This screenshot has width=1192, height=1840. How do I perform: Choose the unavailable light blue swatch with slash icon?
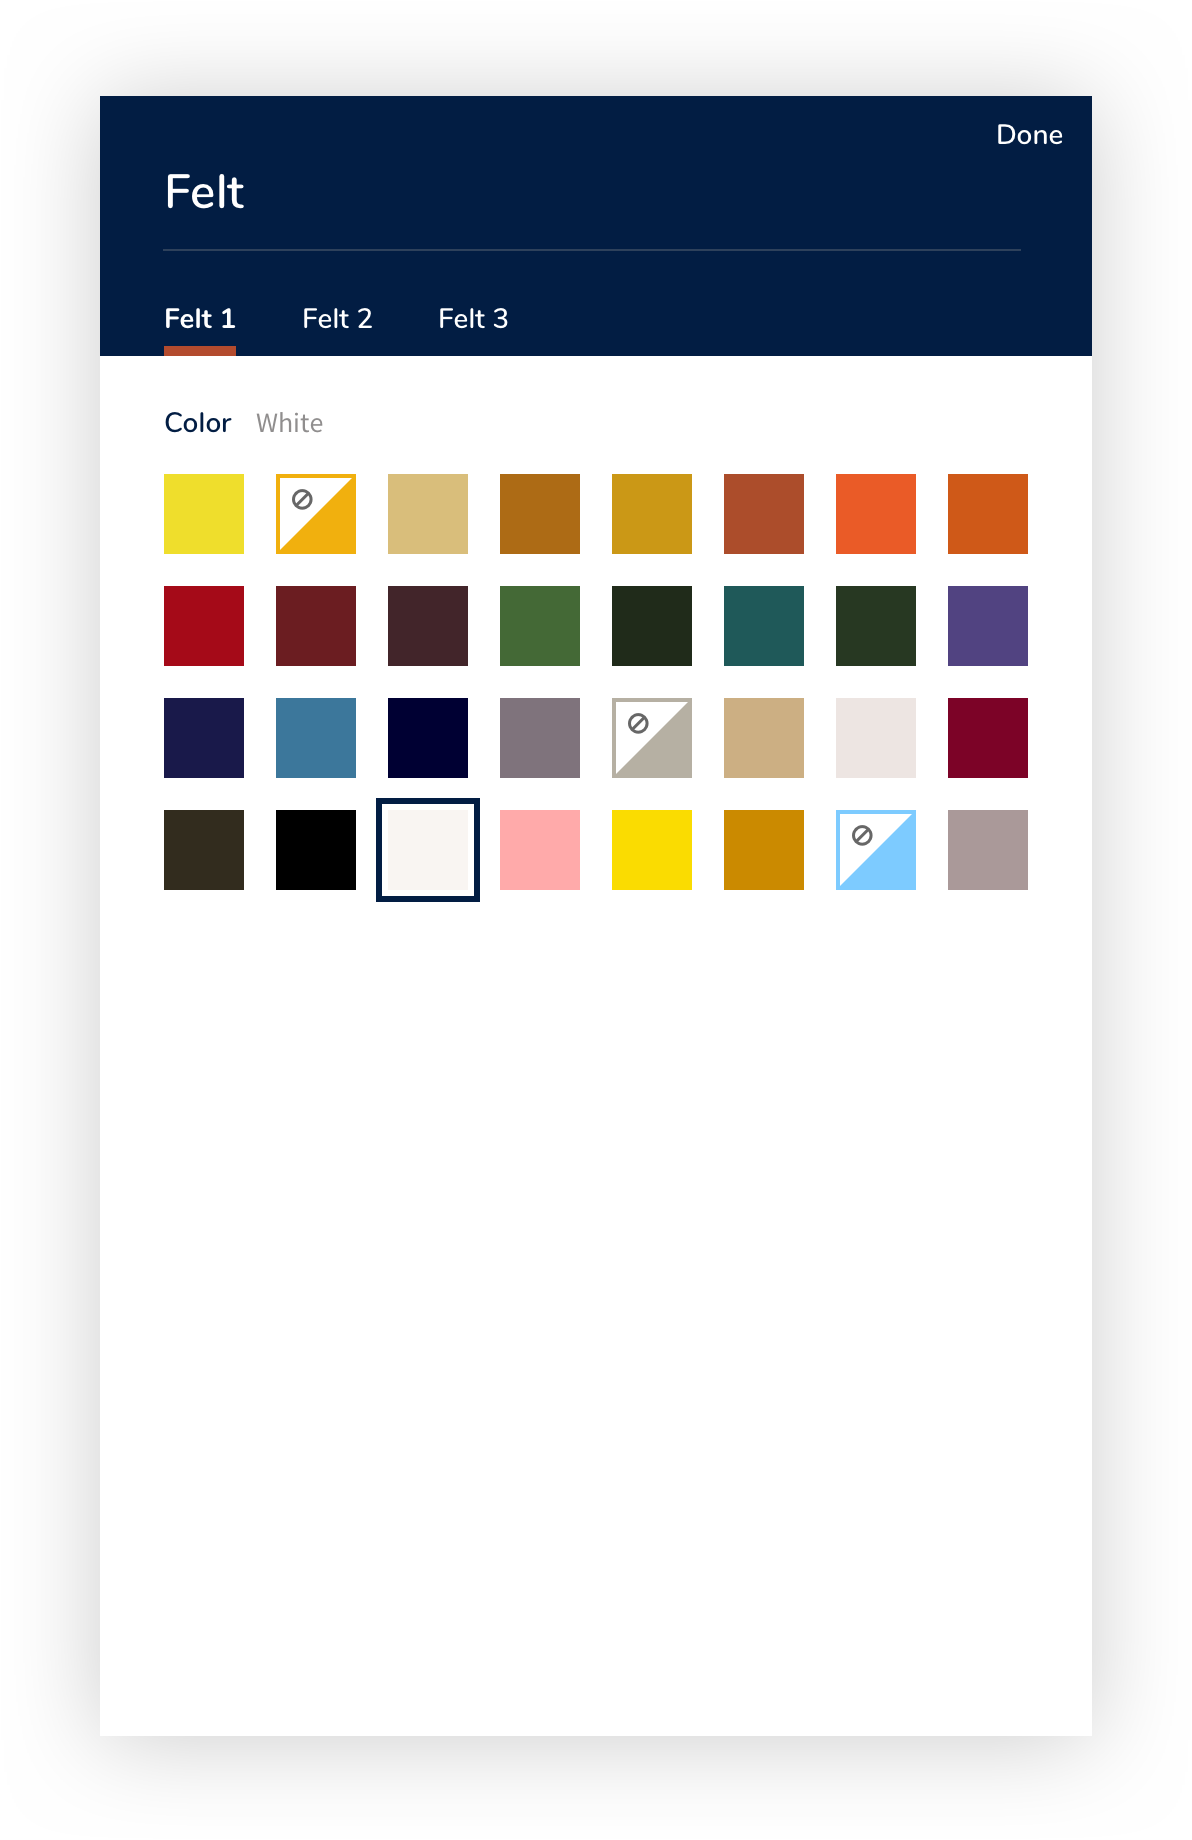(x=876, y=850)
